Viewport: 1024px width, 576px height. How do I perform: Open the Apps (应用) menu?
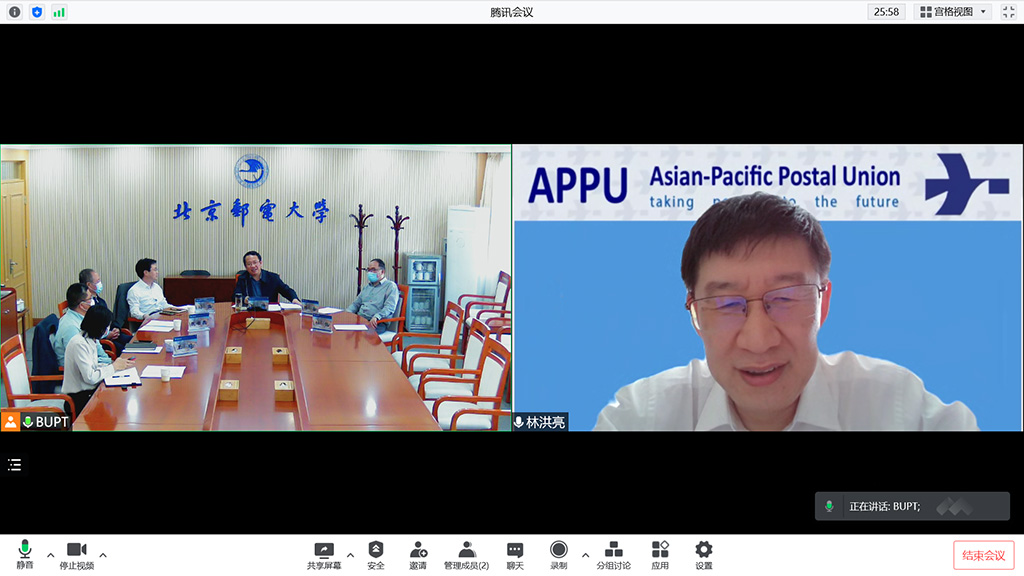pyautogui.click(x=660, y=555)
